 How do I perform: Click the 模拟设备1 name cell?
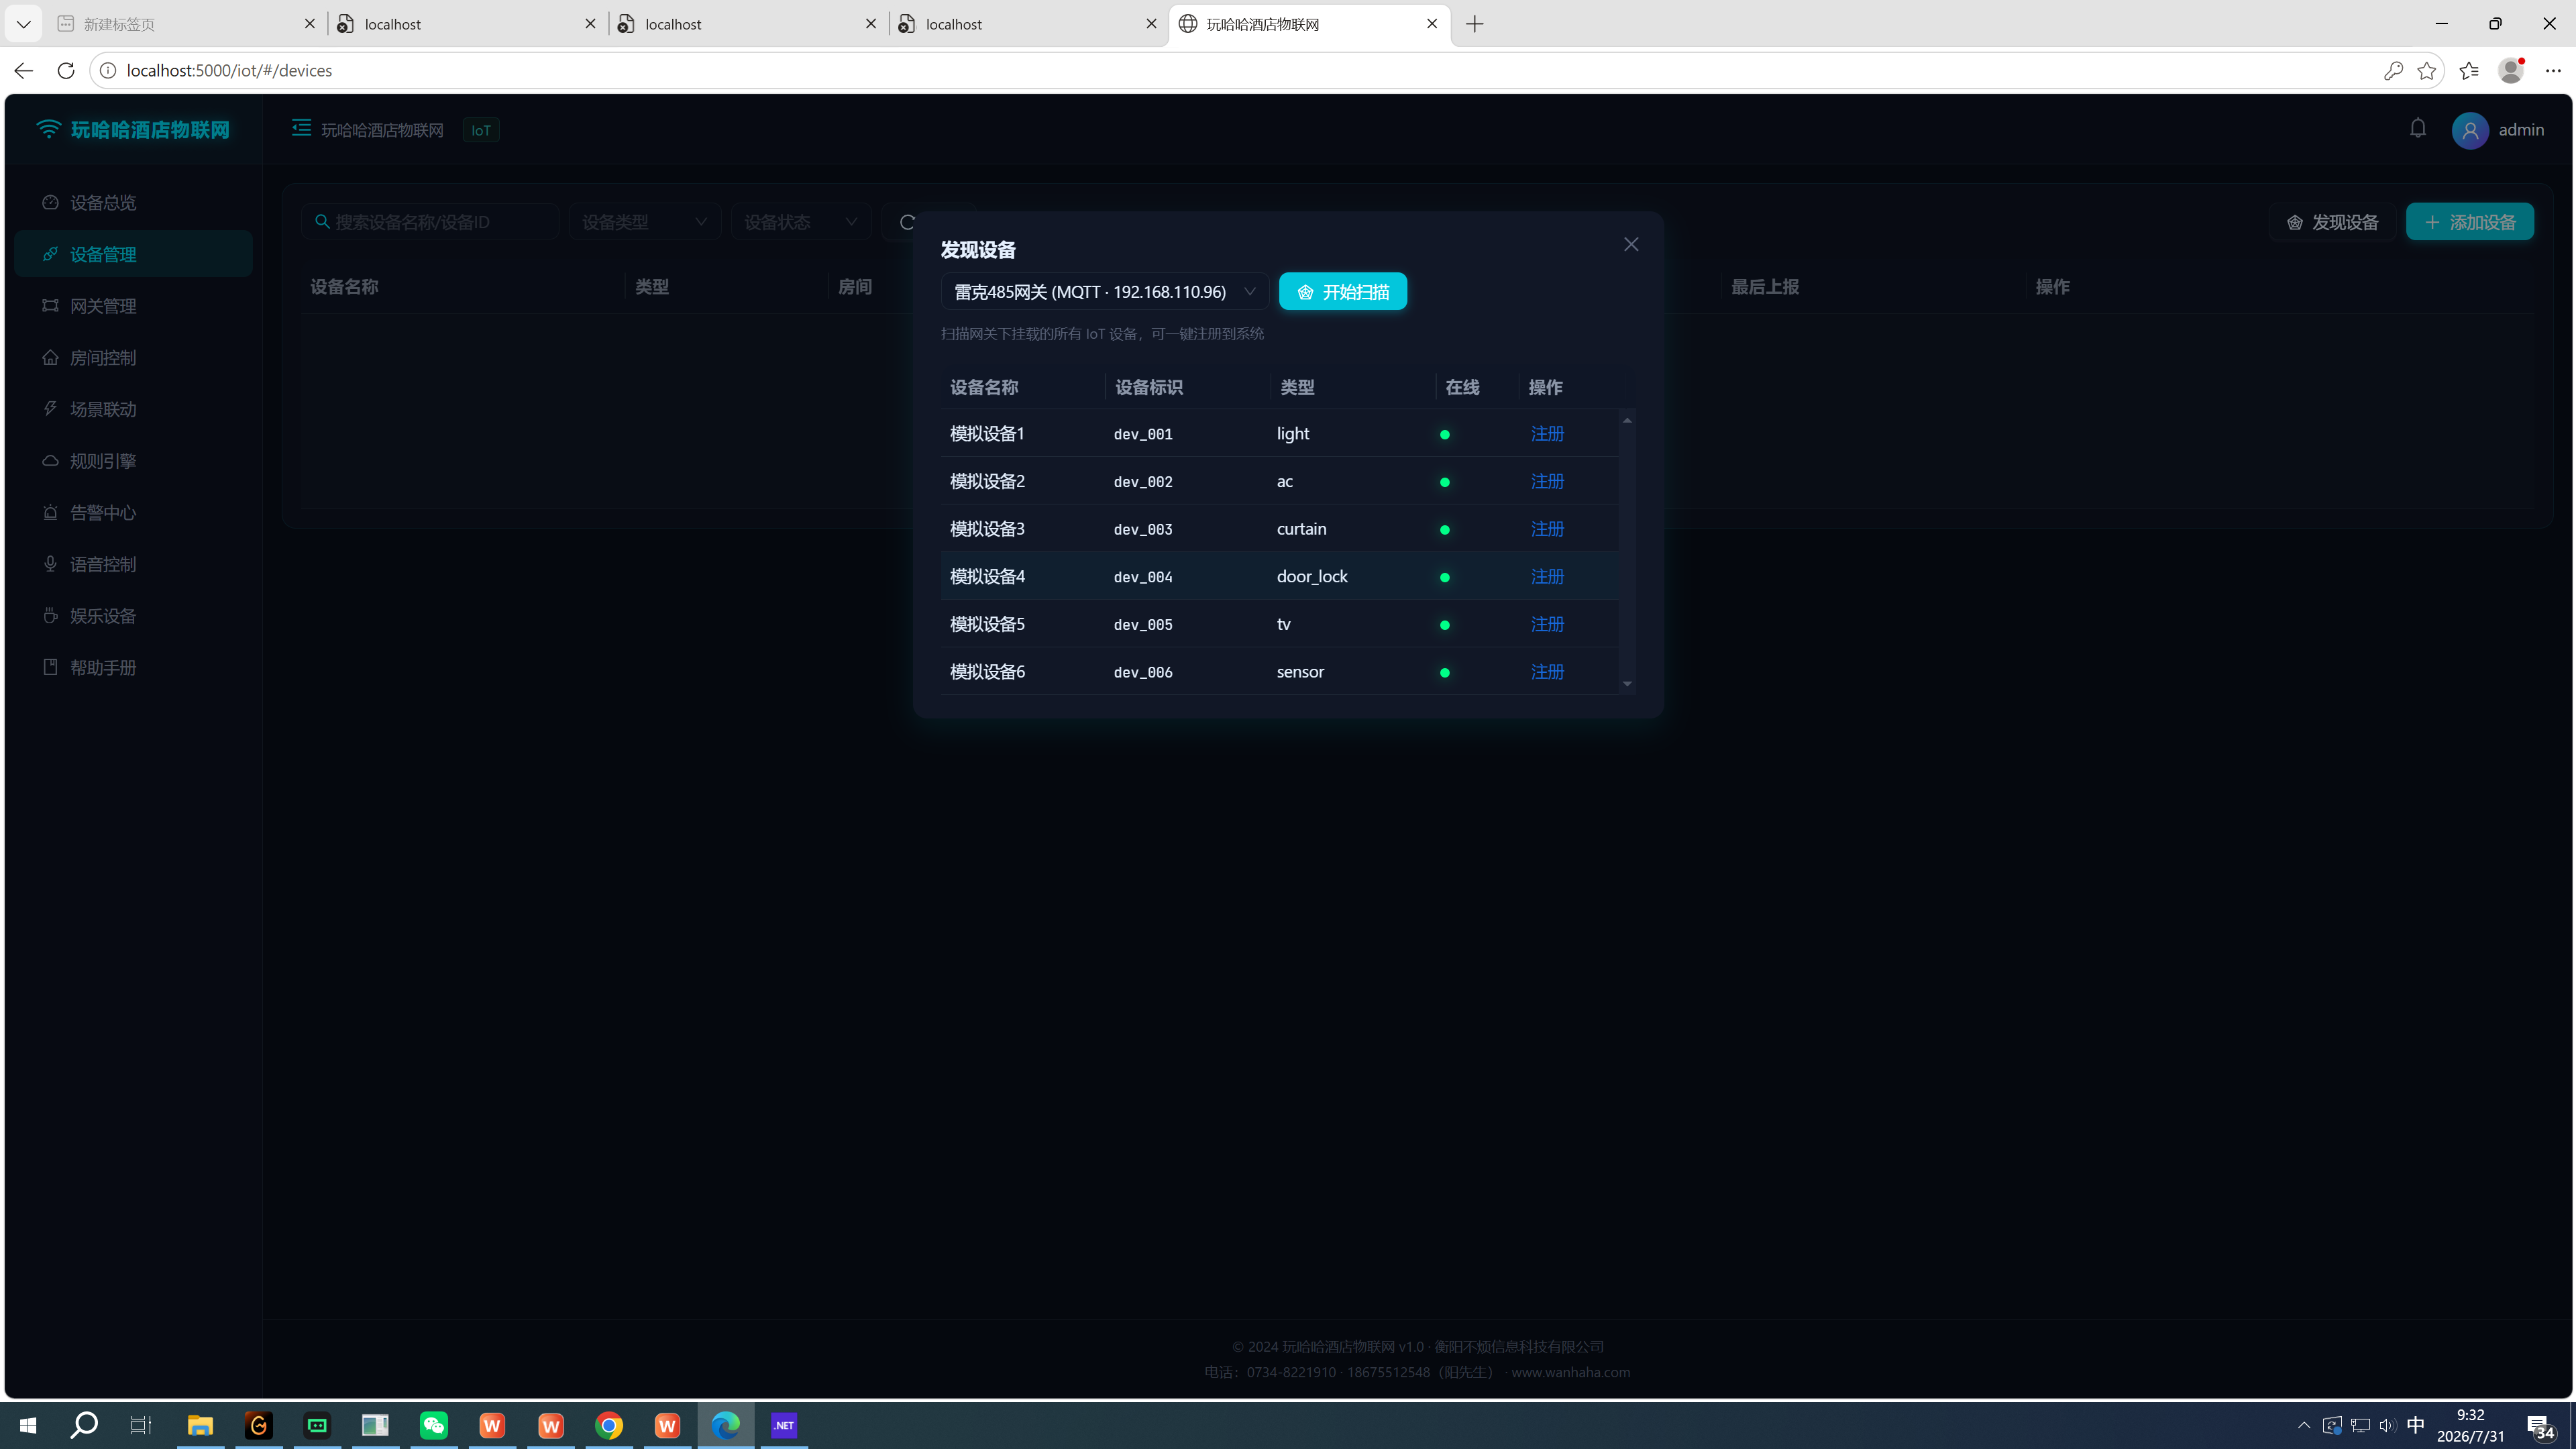(987, 434)
